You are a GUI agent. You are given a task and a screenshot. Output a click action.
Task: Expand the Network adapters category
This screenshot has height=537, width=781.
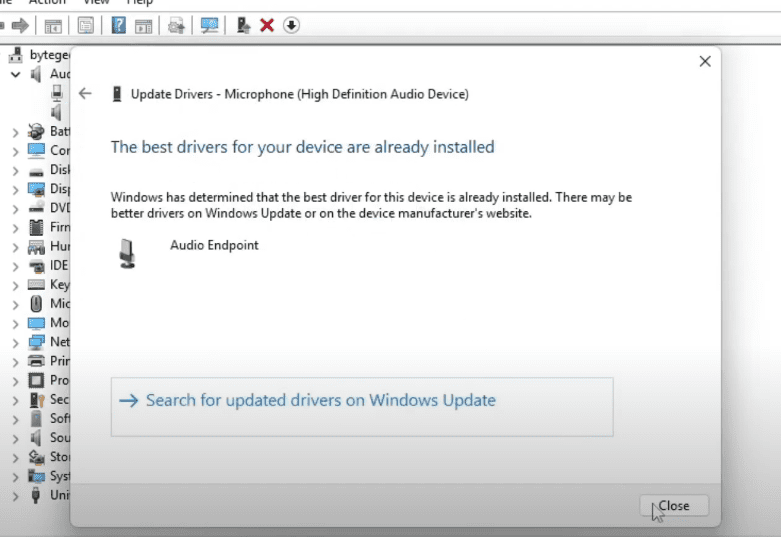(x=15, y=342)
